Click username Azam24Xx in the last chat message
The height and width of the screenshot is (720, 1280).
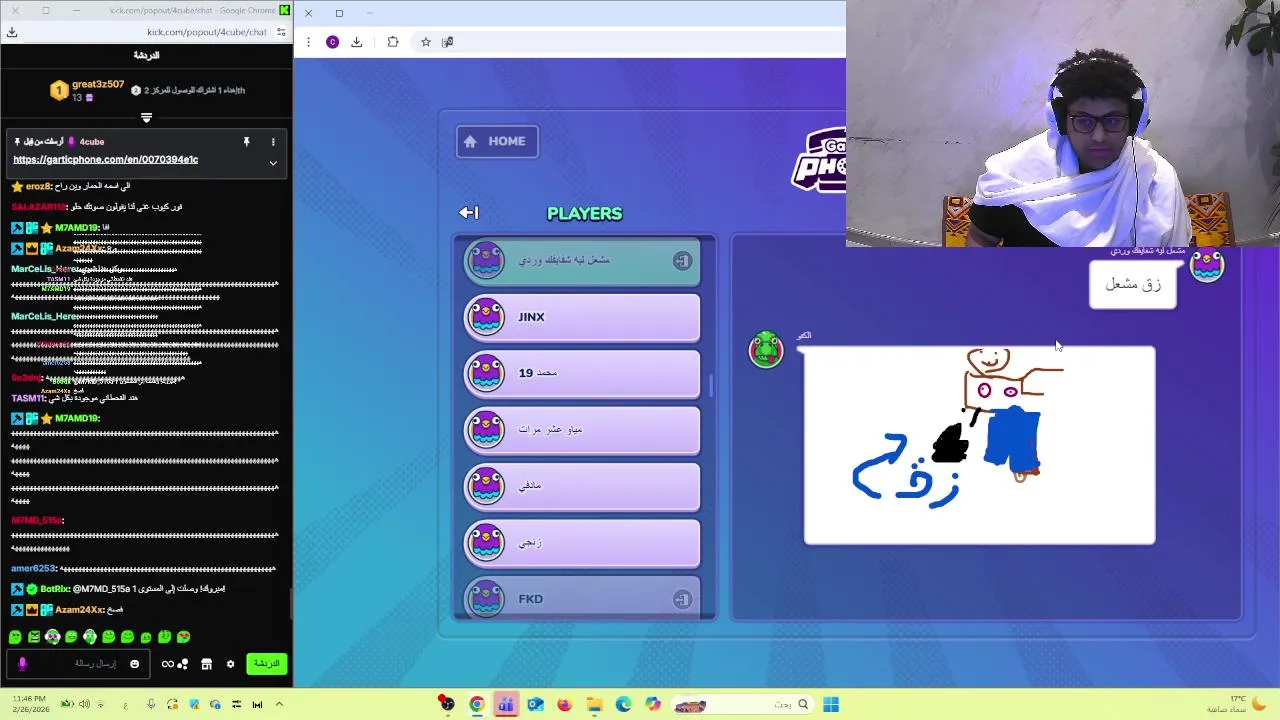point(79,610)
